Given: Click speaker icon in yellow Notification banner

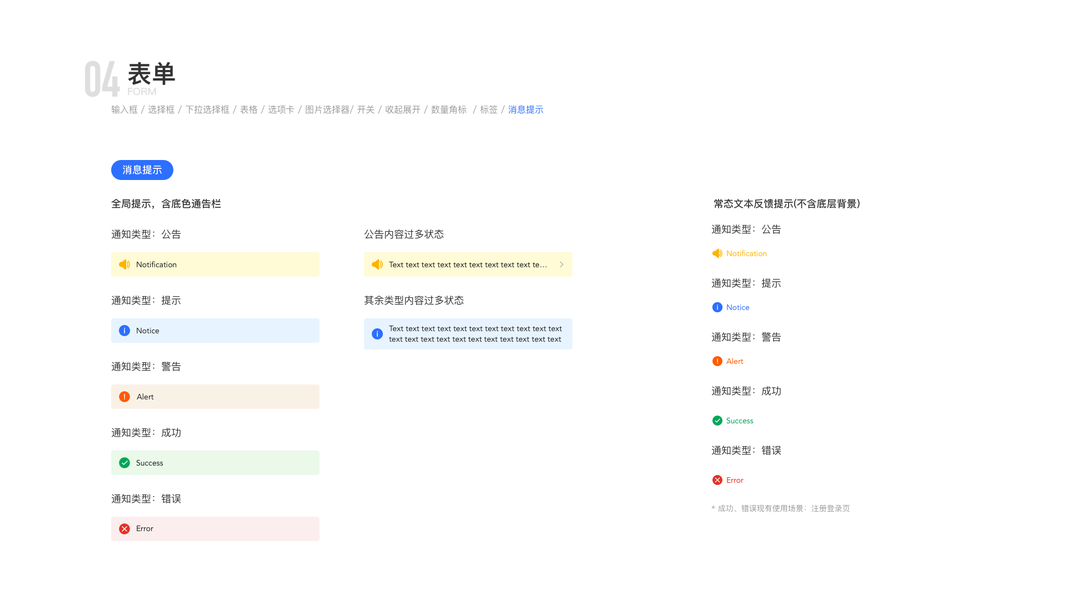Looking at the screenshot, I should pos(124,265).
